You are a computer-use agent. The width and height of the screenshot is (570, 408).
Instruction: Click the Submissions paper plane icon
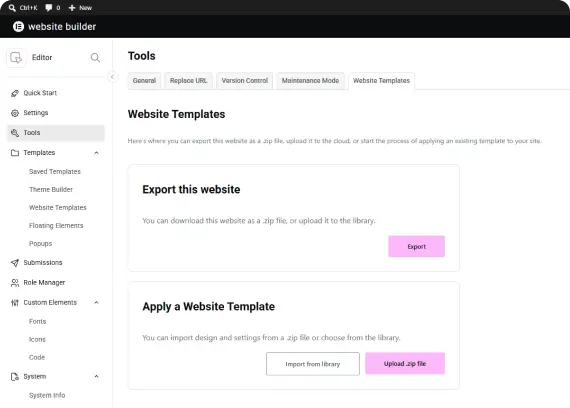pos(15,263)
